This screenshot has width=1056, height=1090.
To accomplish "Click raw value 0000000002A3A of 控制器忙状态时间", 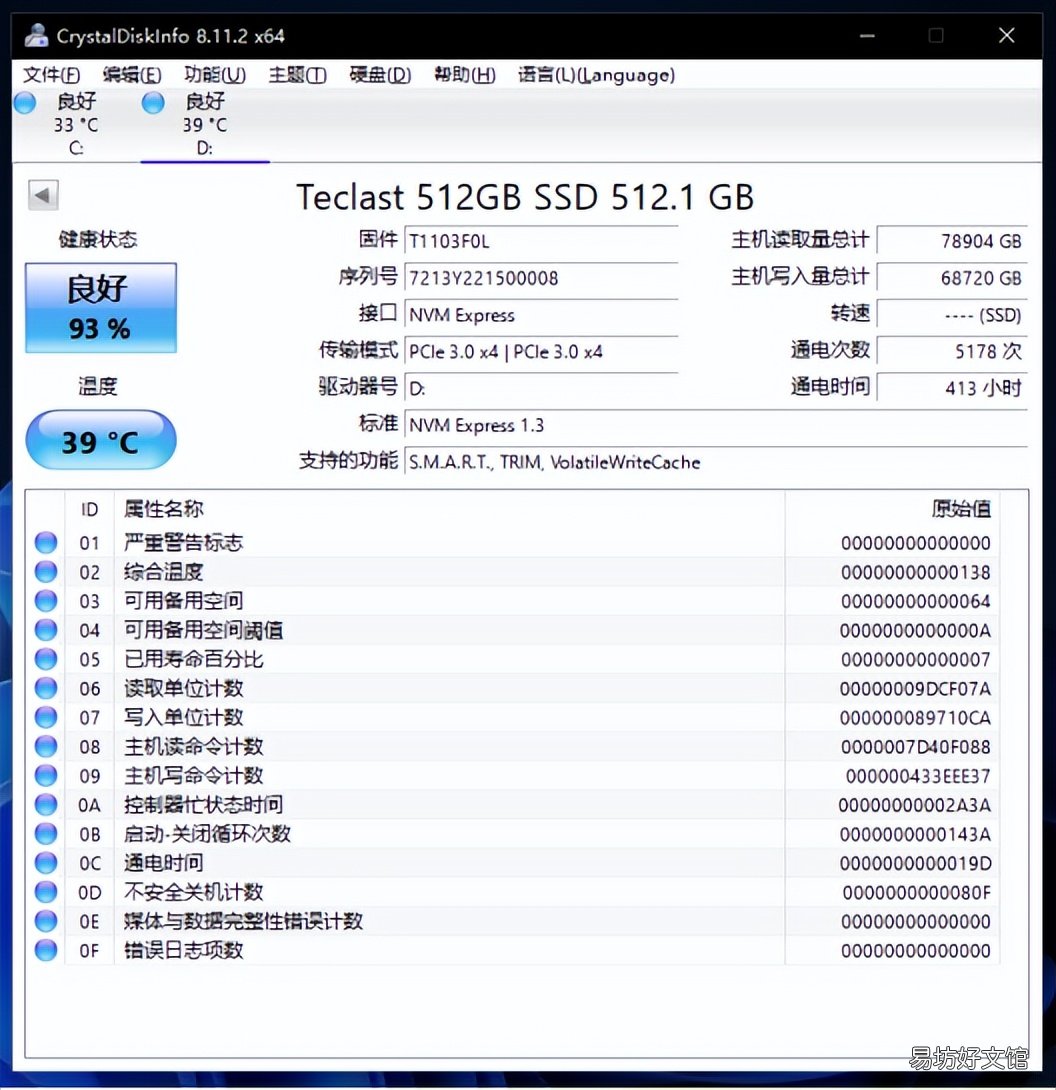I will [915, 805].
